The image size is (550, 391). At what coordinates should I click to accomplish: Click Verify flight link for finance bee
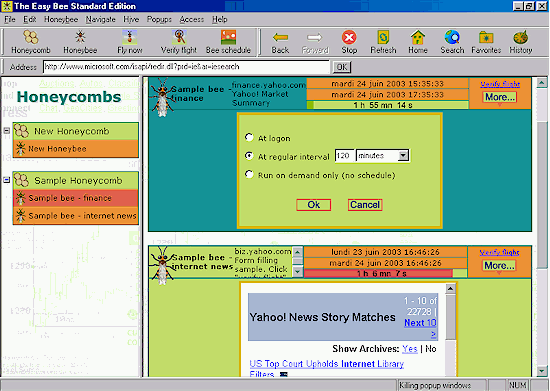click(500, 84)
